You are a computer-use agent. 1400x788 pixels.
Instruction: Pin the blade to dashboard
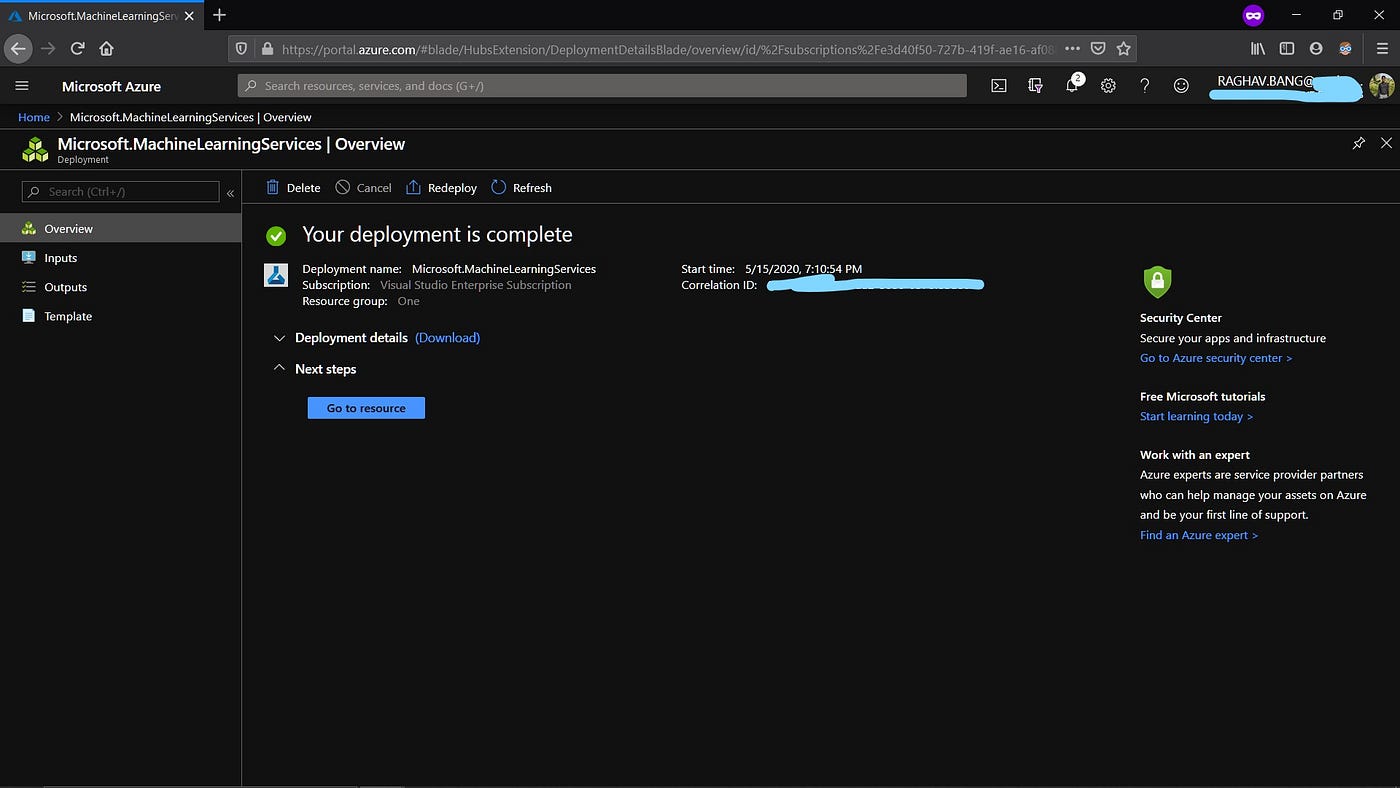(1358, 144)
